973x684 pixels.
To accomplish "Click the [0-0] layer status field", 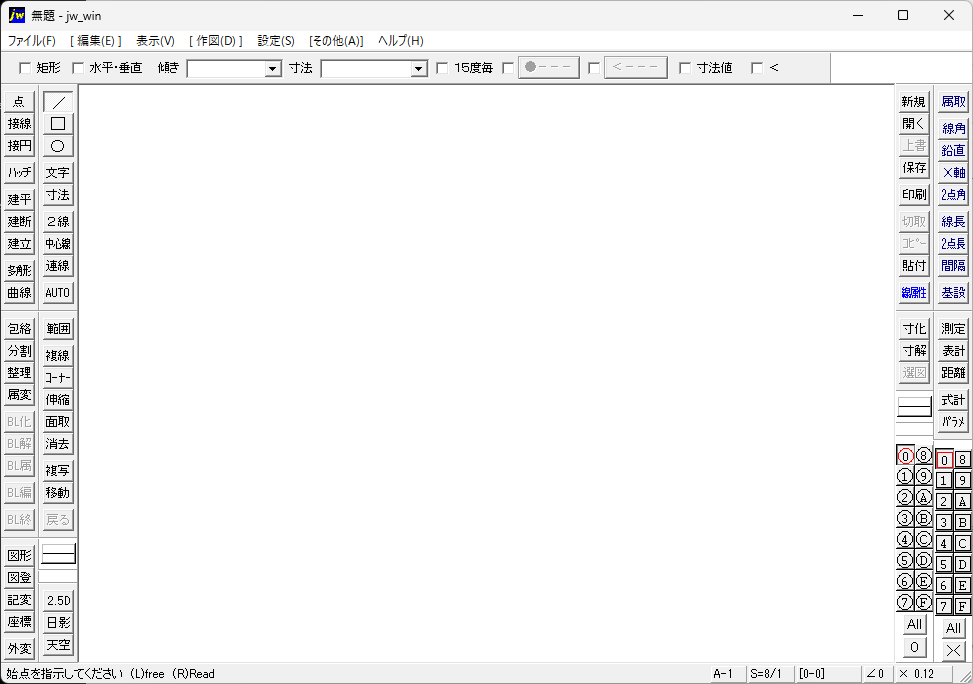I will 828,674.
